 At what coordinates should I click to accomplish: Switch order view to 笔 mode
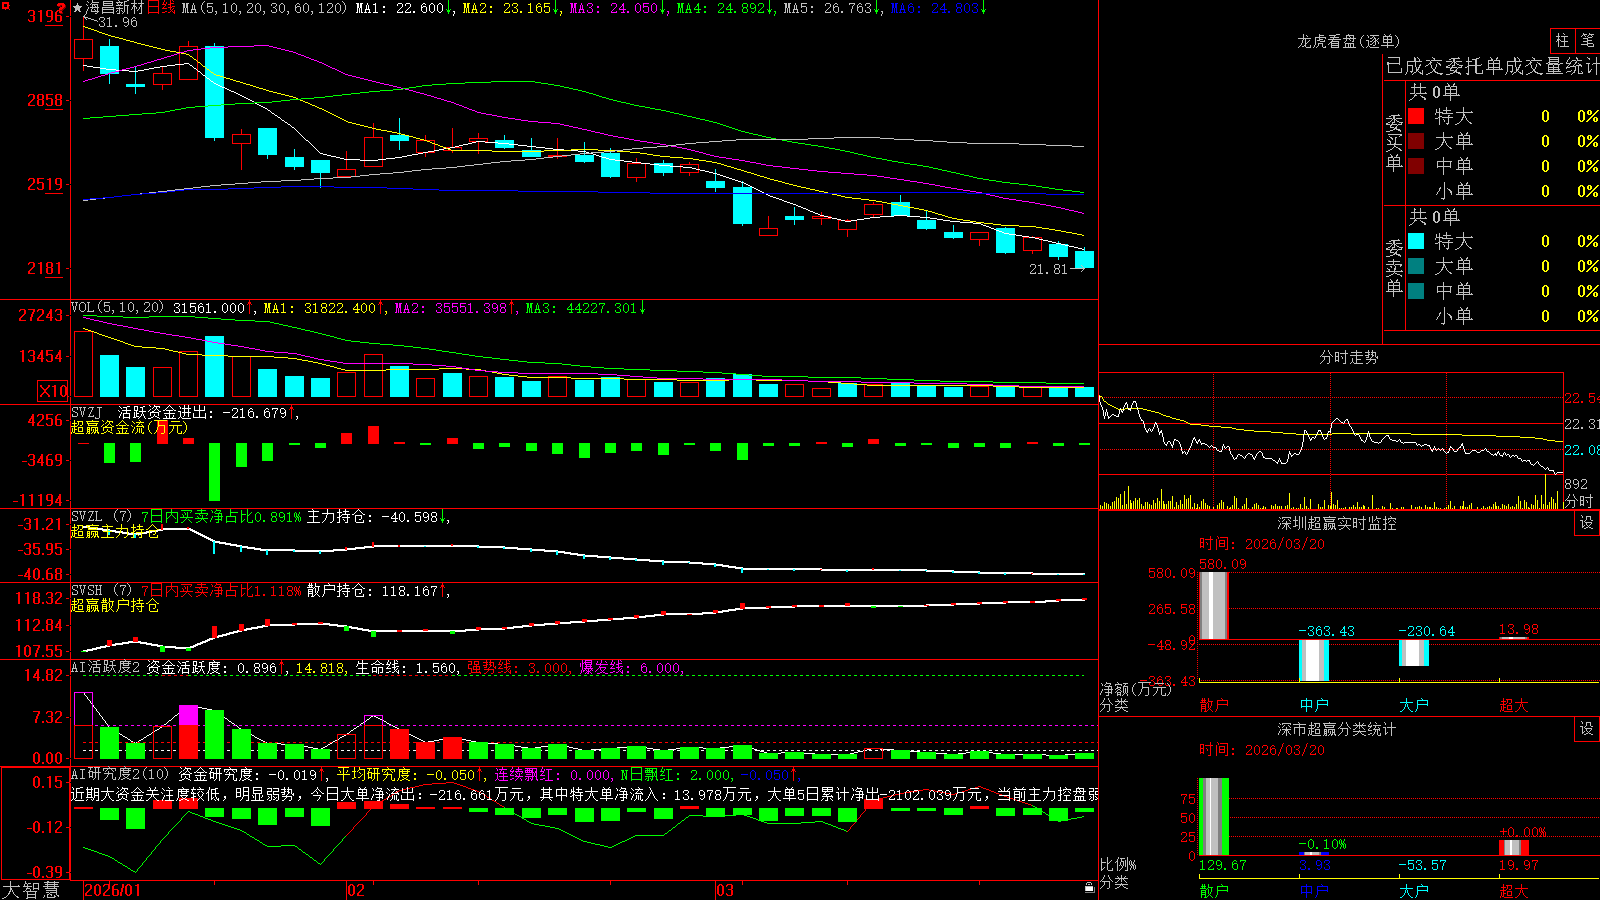click(x=1587, y=40)
